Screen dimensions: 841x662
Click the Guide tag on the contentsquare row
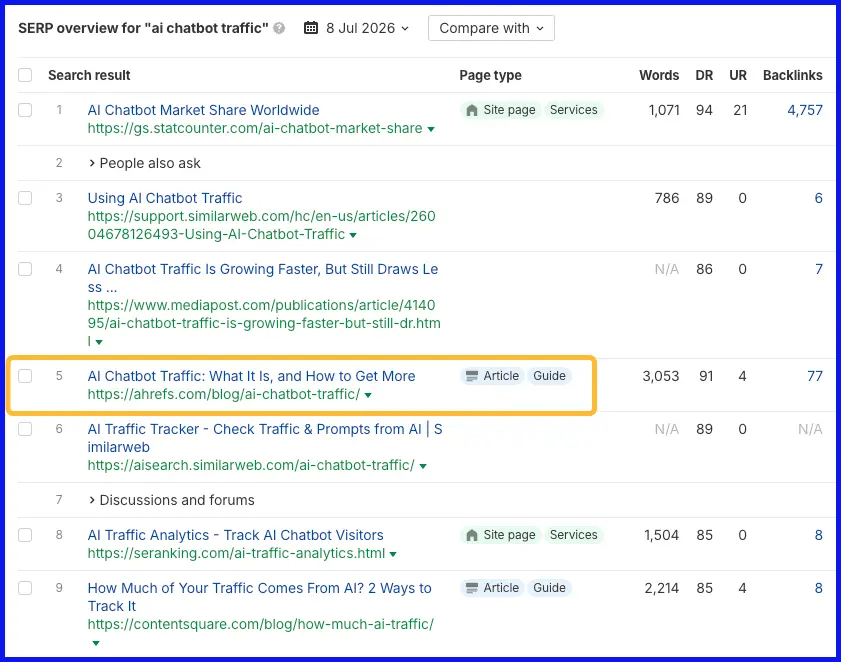point(549,588)
